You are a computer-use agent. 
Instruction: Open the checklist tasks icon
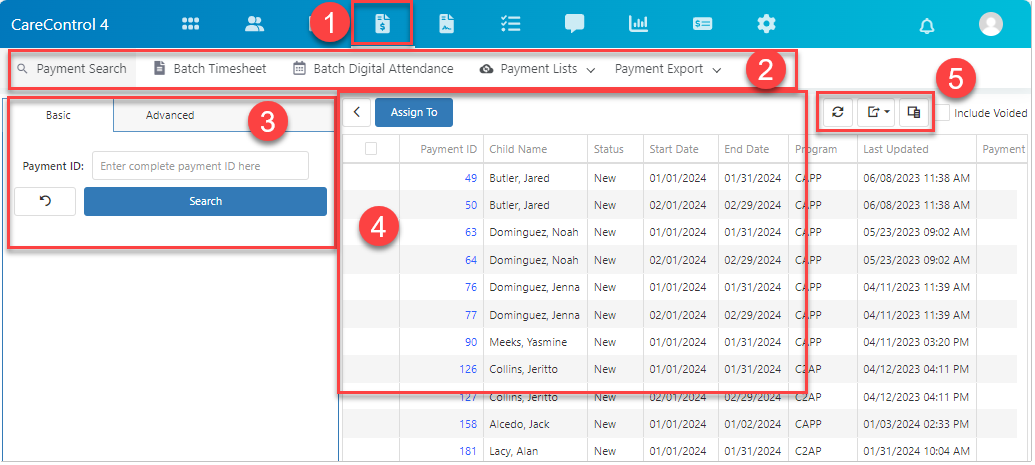pyautogui.click(x=510, y=24)
